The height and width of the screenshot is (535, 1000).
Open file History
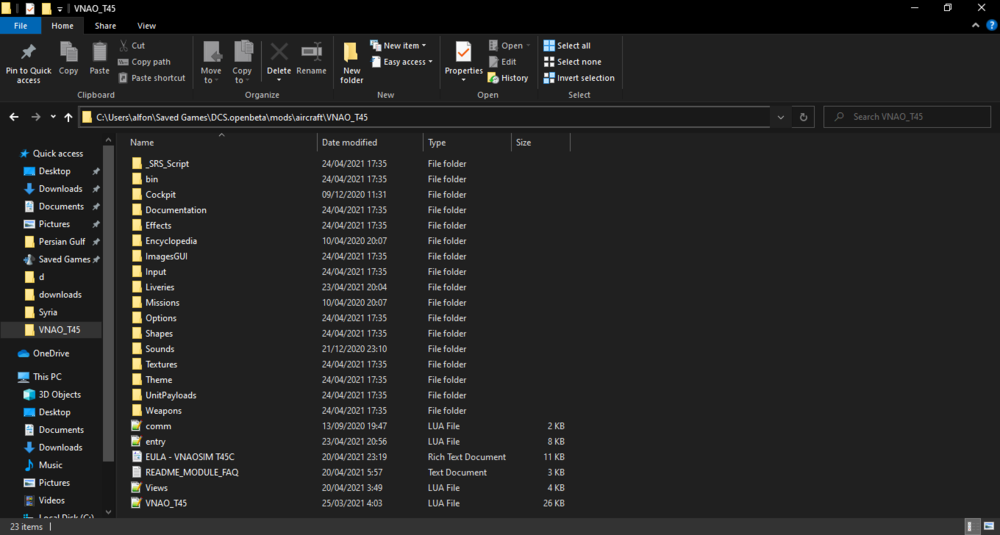point(508,78)
